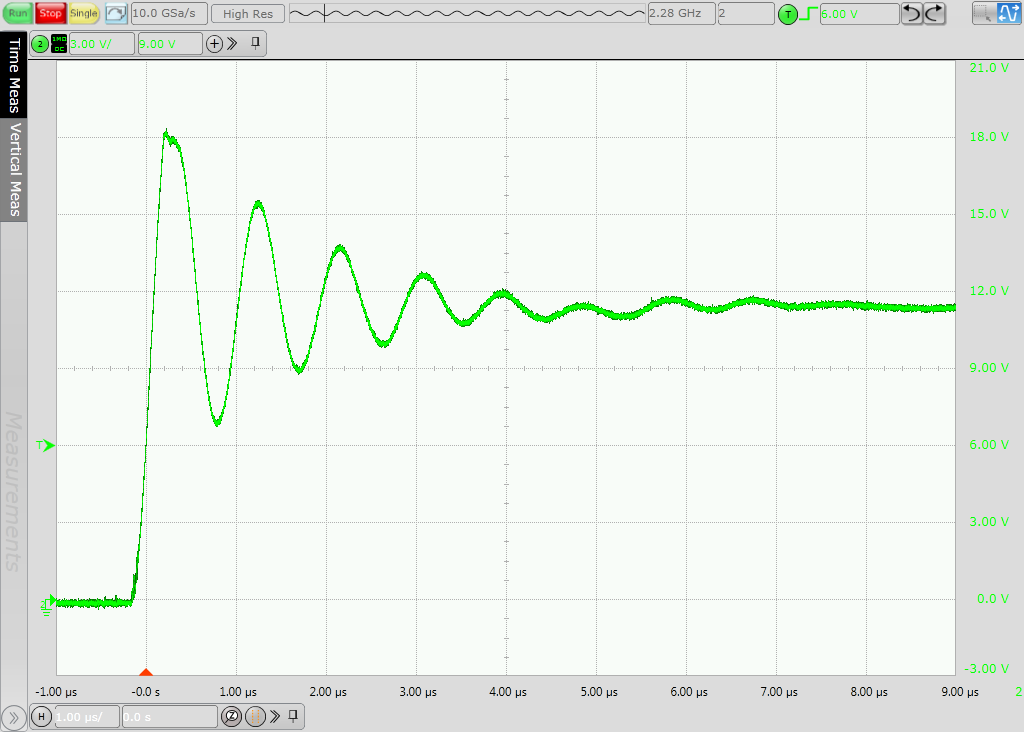Viewport: 1024px width, 732px height.
Task: Click the 4.00 µs time axis label
Action: tap(507, 692)
